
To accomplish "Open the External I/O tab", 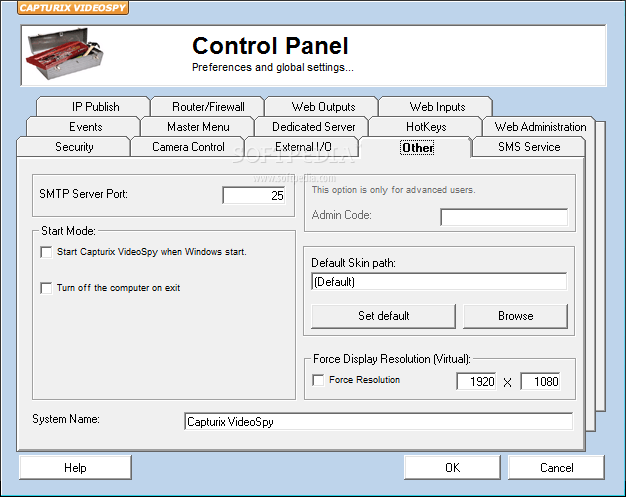I will coord(303,147).
